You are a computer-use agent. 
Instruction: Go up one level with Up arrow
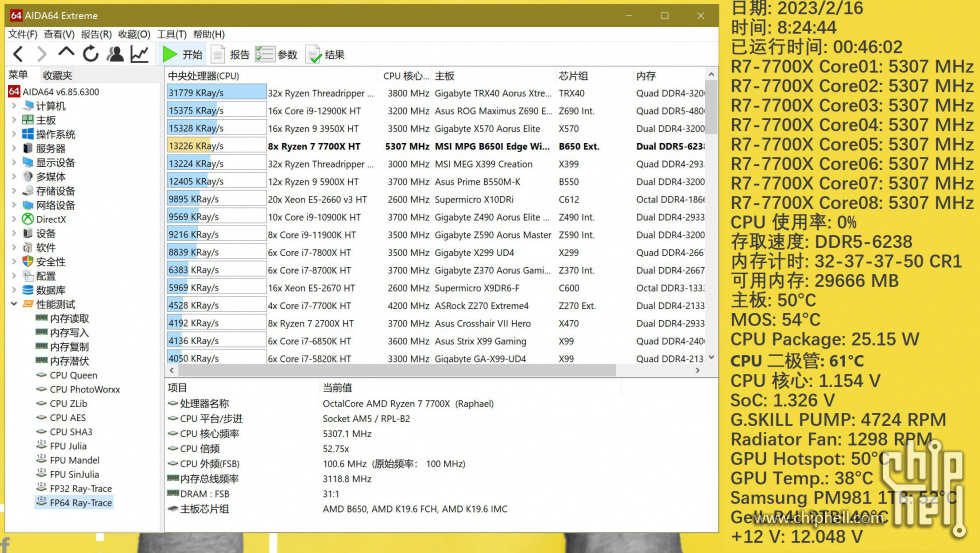point(66,54)
